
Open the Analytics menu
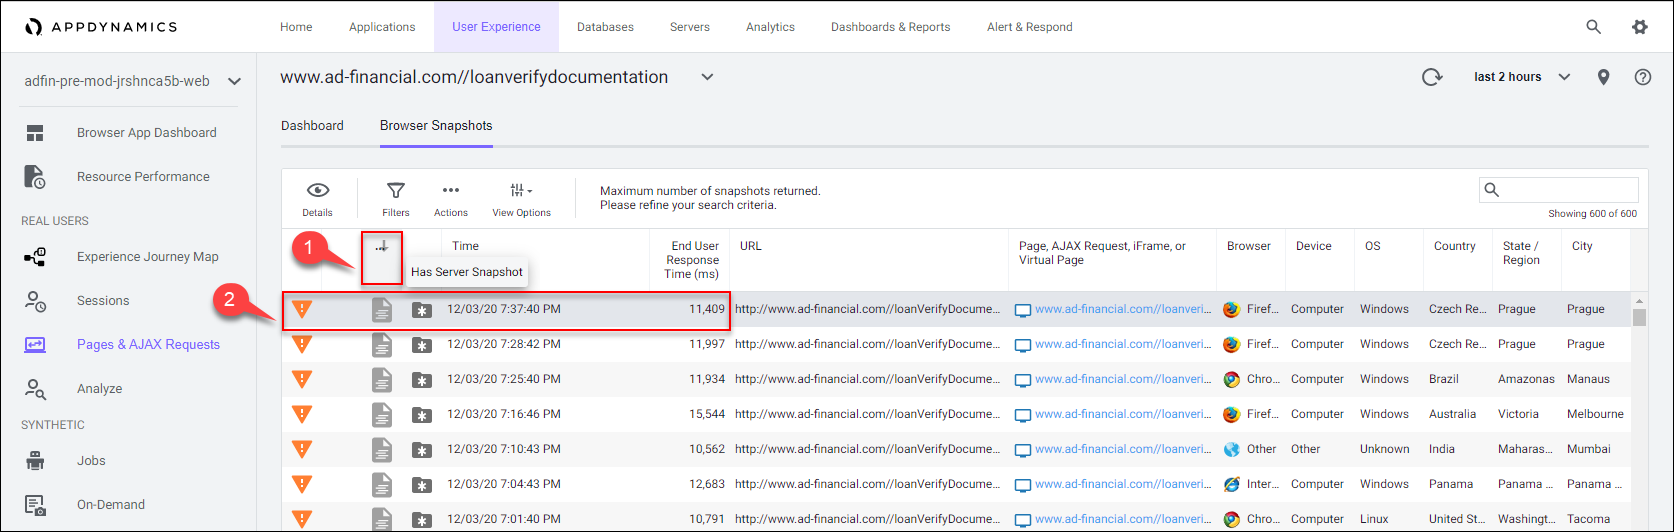tap(770, 27)
